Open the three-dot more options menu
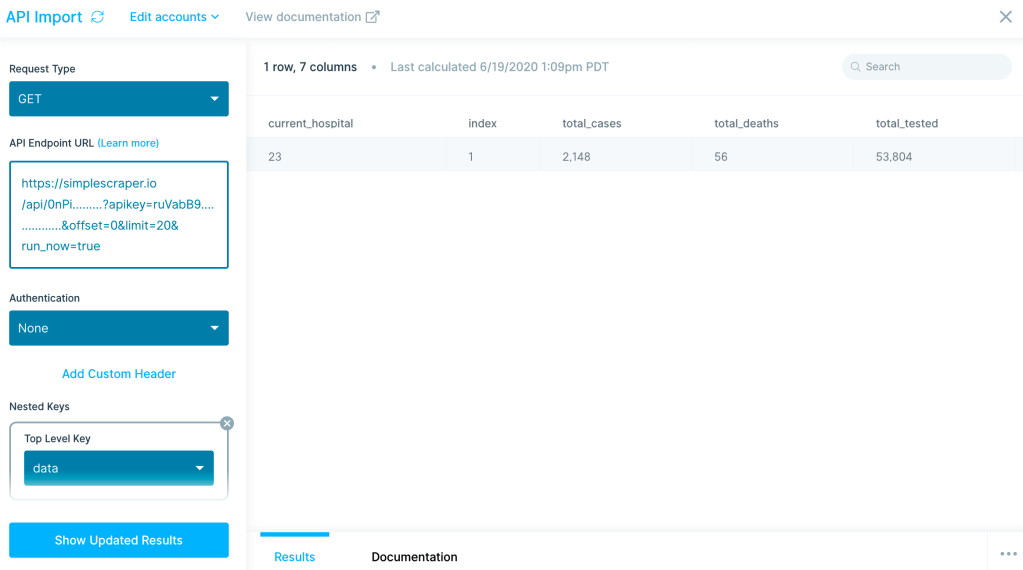 [x=1007, y=553]
